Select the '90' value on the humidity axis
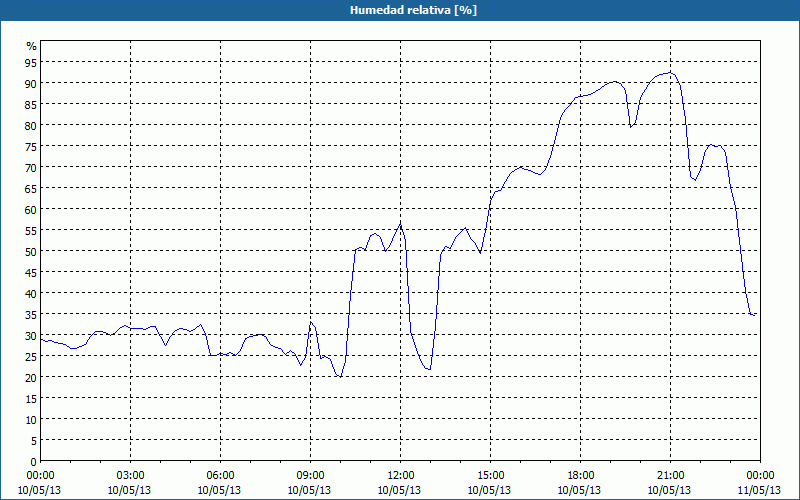The height and width of the screenshot is (500, 800). point(31,83)
